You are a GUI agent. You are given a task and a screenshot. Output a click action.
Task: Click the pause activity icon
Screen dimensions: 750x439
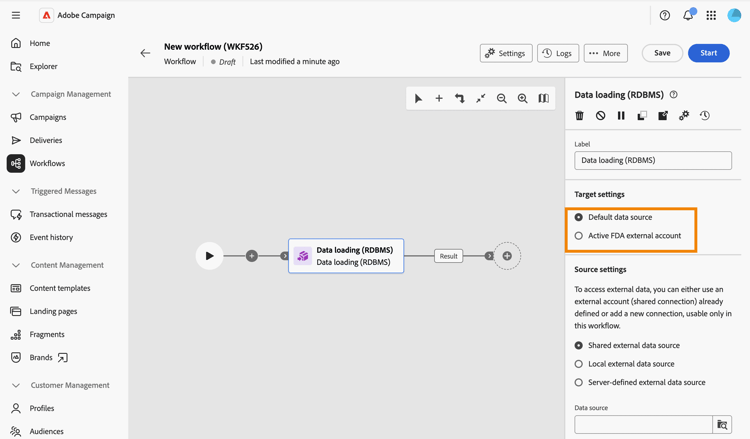621,115
